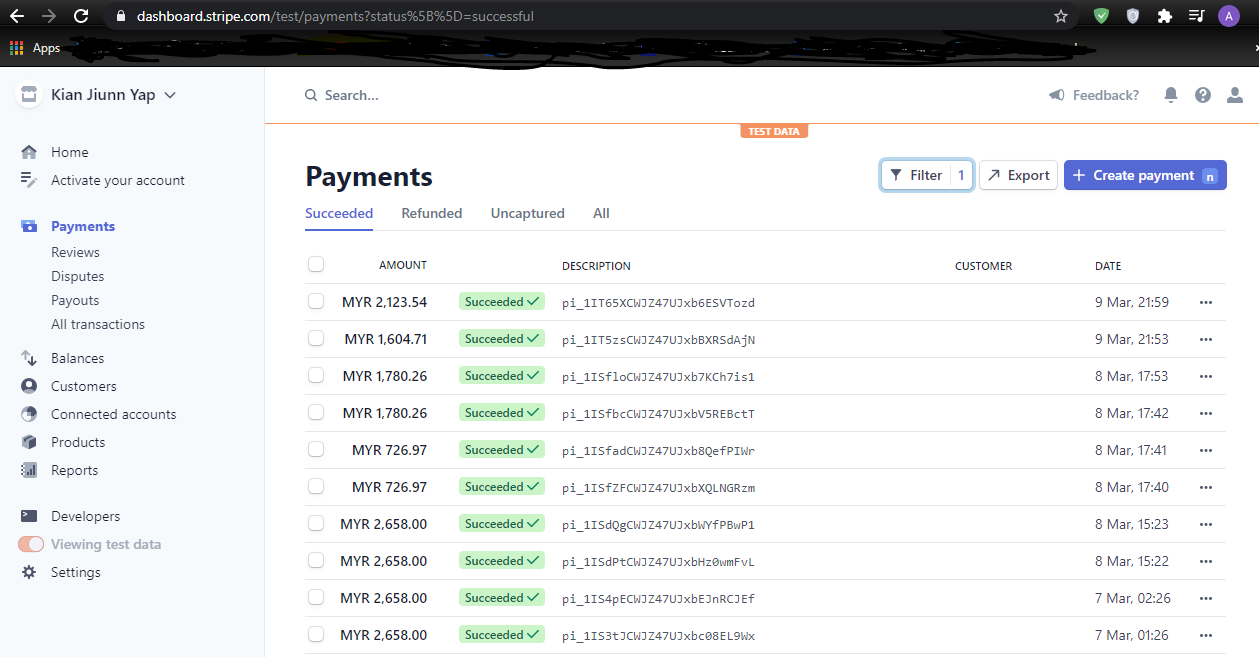This screenshot has height=657, width=1259.
Task: Disable the Viewing test data toggle
Action: pyautogui.click(x=30, y=543)
